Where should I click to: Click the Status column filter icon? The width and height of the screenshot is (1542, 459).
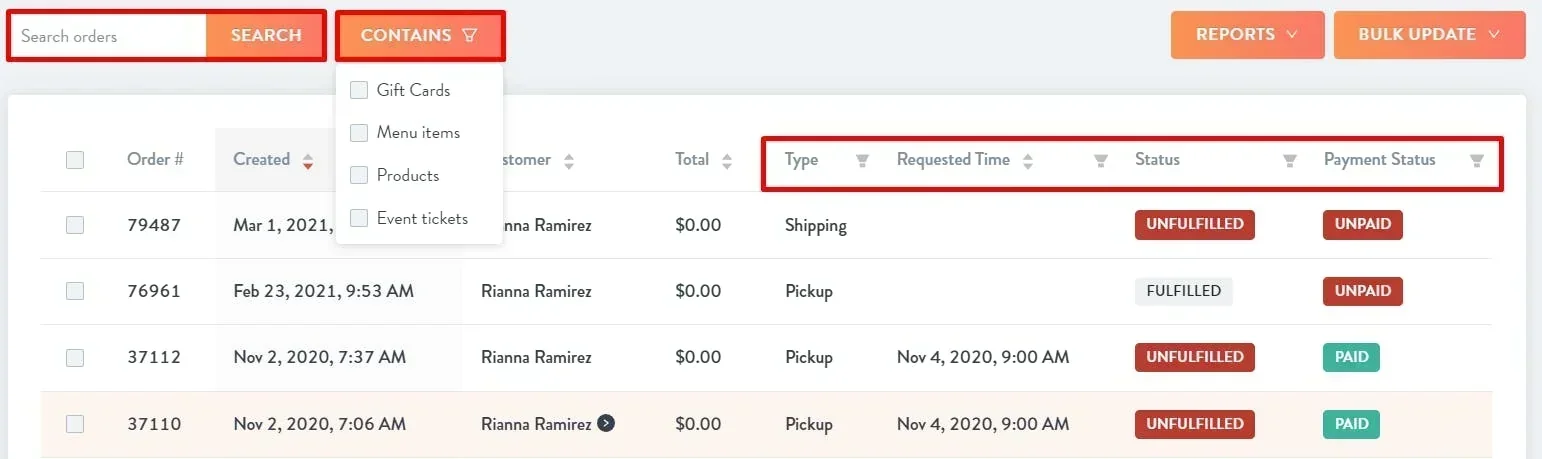tap(1290, 160)
